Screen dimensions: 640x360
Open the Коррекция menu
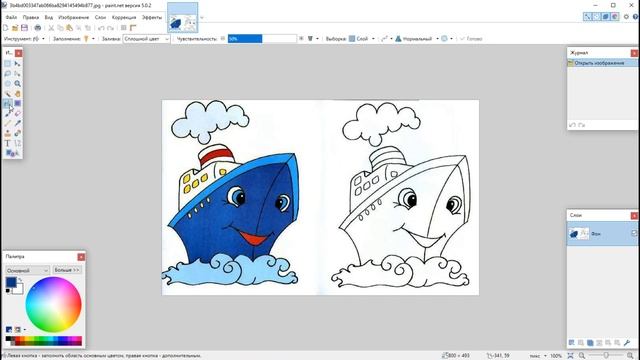coord(124,18)
